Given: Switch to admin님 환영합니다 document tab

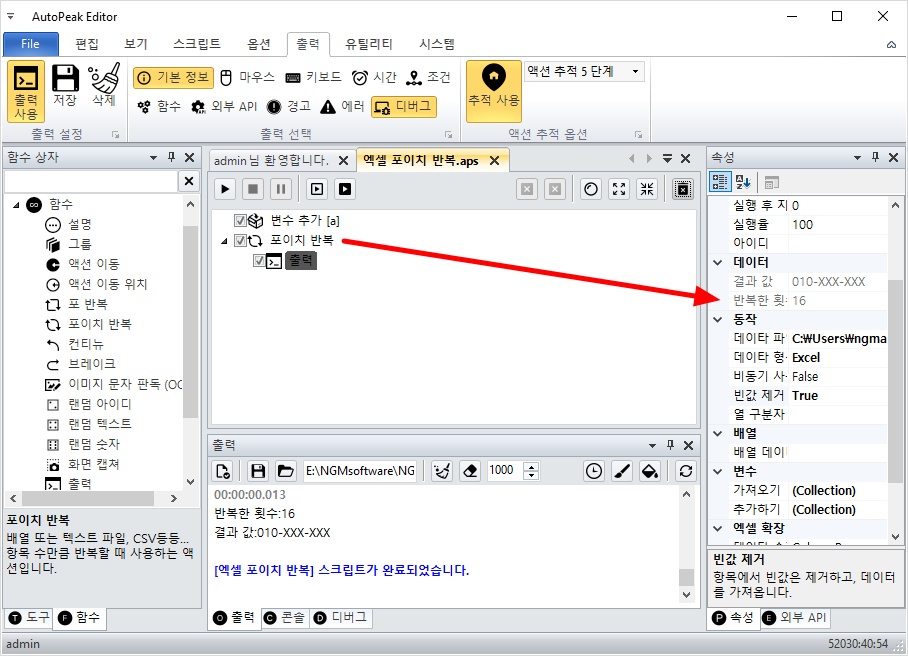Looking at the screenshot, I should click(x=271, y=160).
